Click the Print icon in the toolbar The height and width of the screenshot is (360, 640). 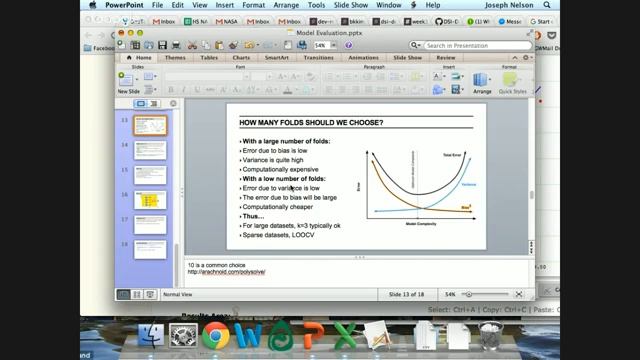pyautogui.click(x=176, y=45)
